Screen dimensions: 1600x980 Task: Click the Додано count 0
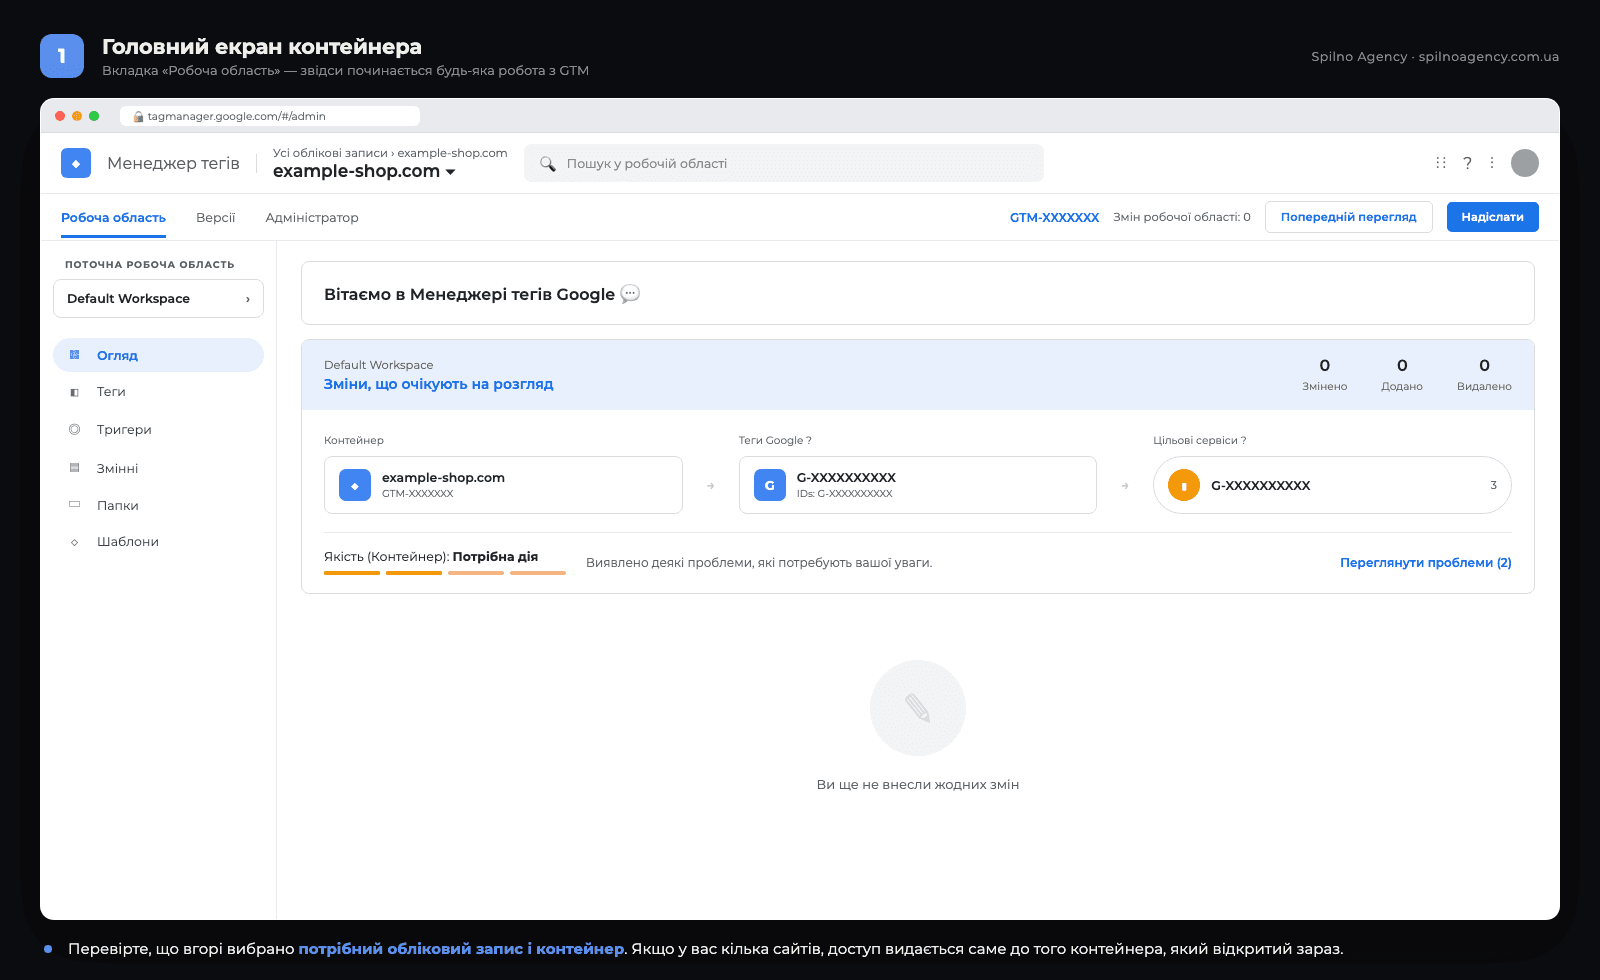[1402, 366]
